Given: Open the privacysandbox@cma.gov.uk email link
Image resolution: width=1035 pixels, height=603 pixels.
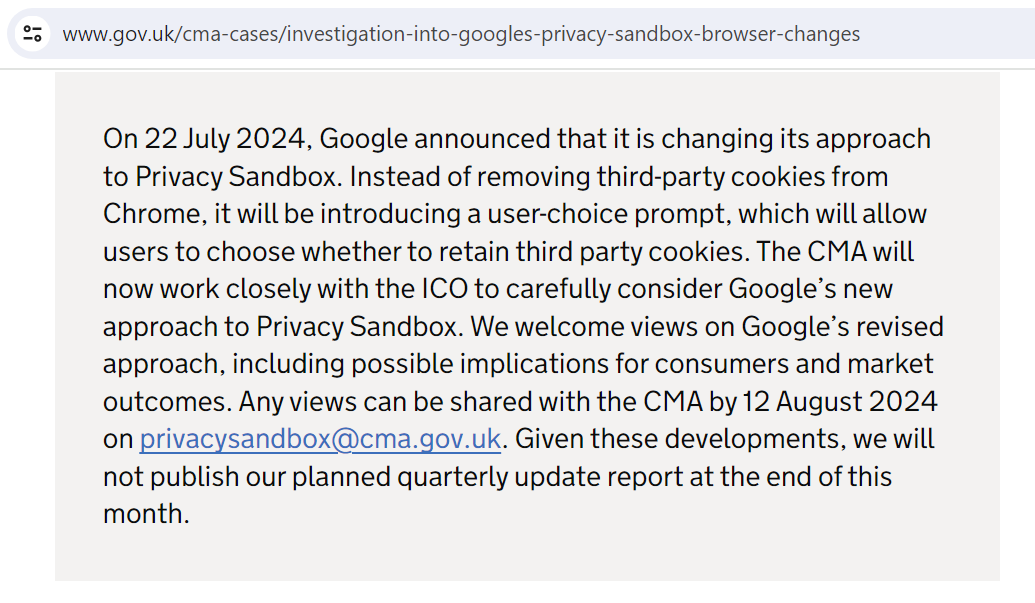Looking at the screenshot, I should pos(320,439).
